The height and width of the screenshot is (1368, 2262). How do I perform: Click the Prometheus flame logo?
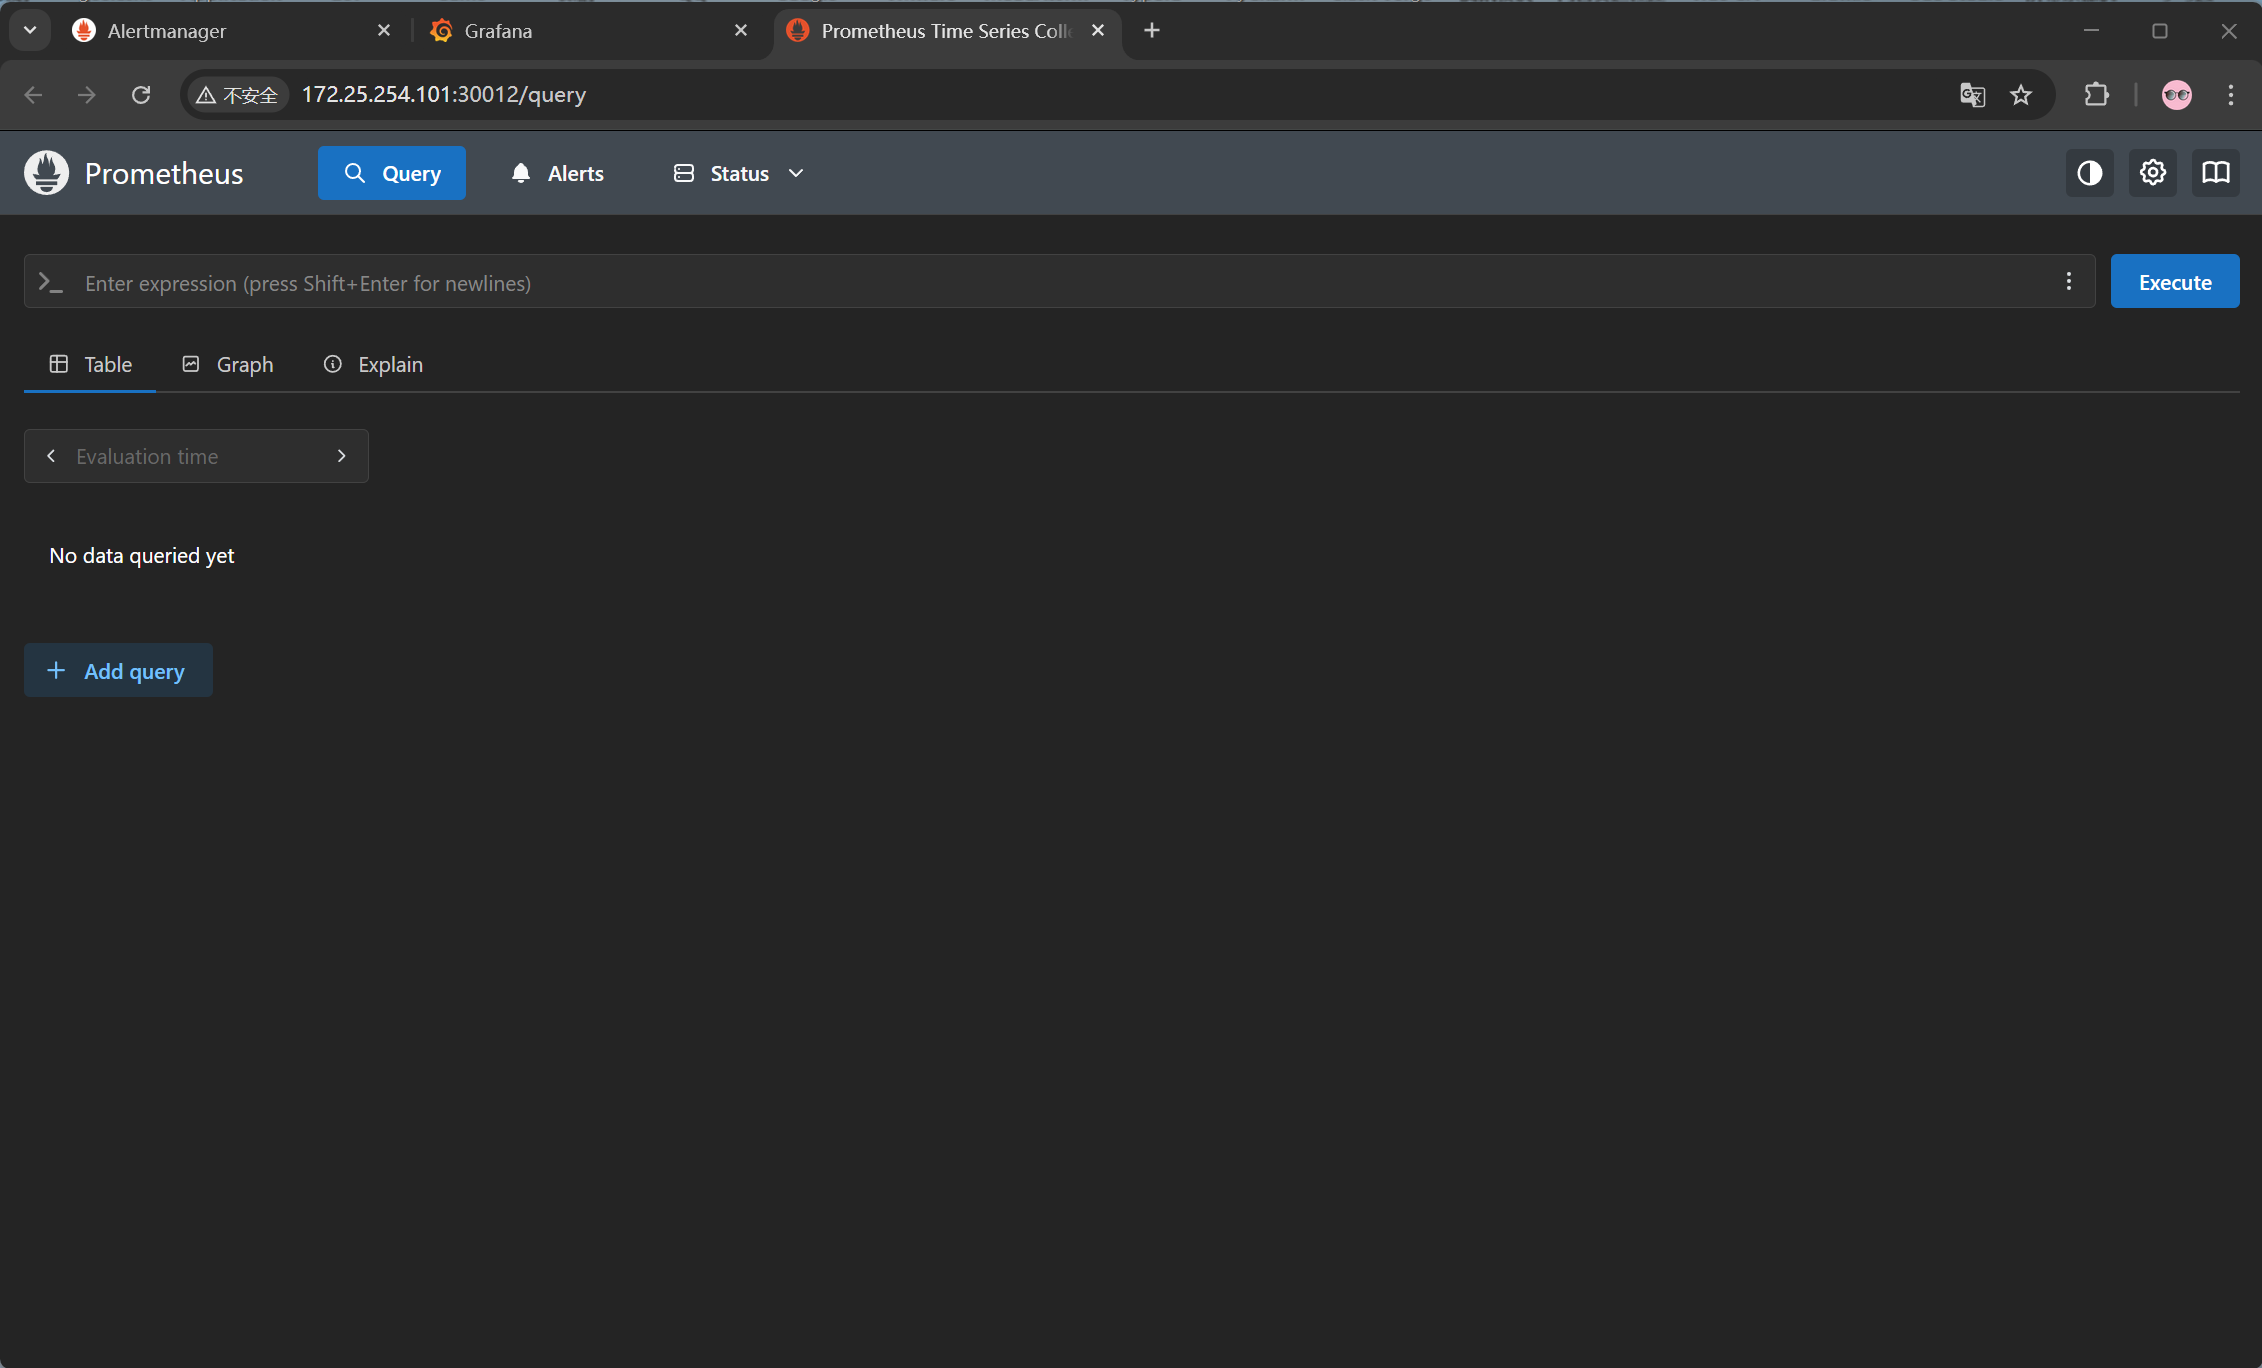pyautogui.click(x=46, y=173)
